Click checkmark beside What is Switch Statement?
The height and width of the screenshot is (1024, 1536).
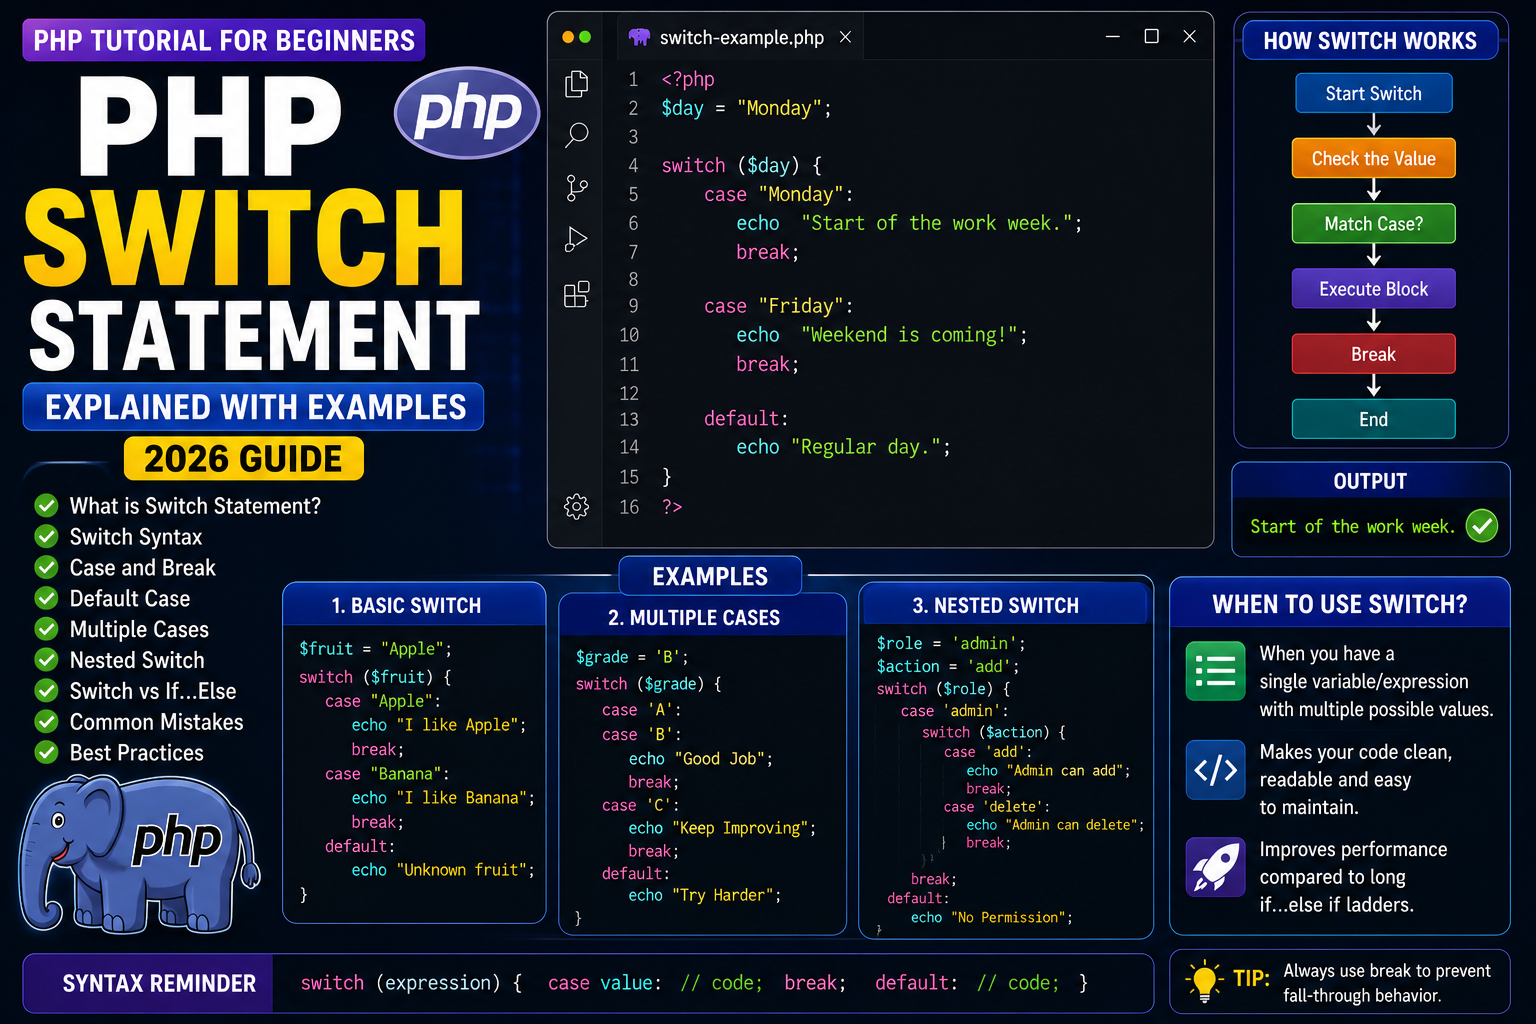click(x=47, y=505)
